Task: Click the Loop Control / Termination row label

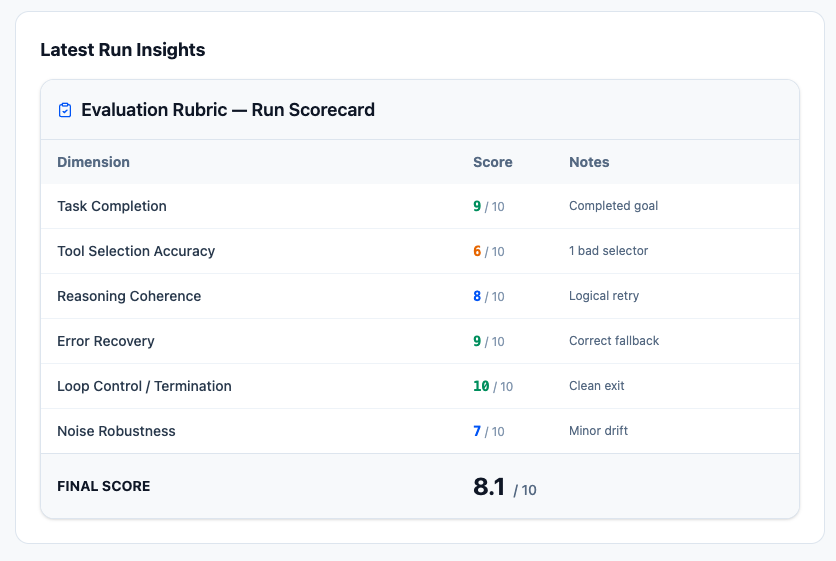Action: tap(144, 386)
